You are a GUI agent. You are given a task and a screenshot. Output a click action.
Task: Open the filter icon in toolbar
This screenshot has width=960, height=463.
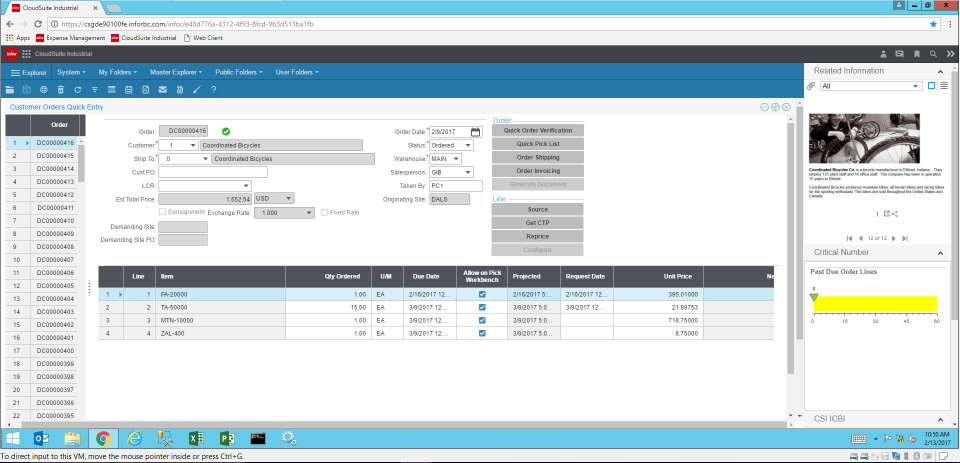tap(95, 90)
